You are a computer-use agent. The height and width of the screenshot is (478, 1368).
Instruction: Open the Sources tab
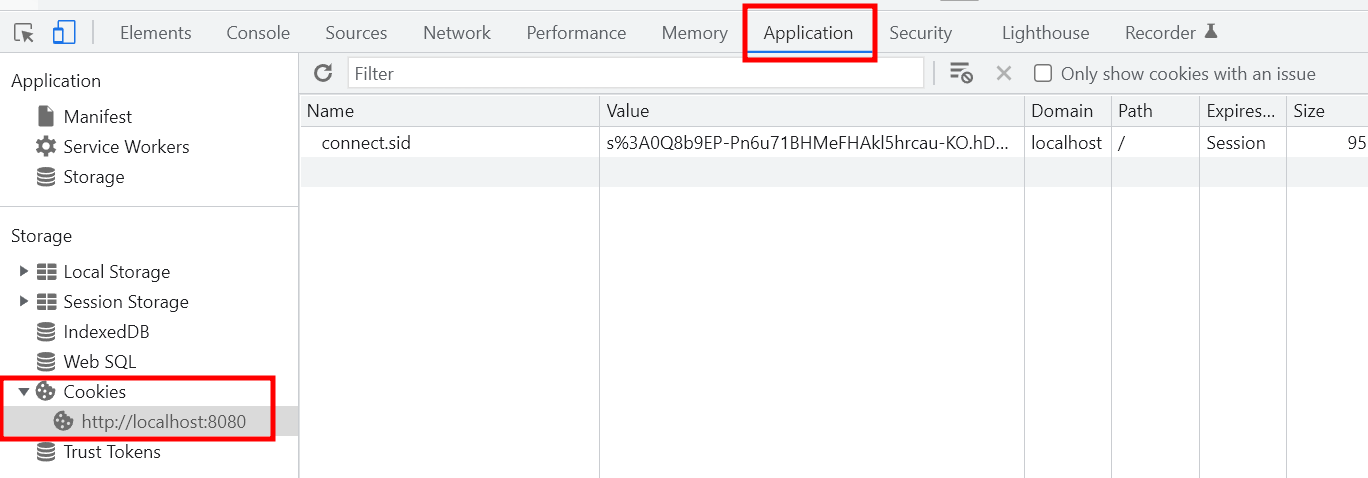(356, 33)
